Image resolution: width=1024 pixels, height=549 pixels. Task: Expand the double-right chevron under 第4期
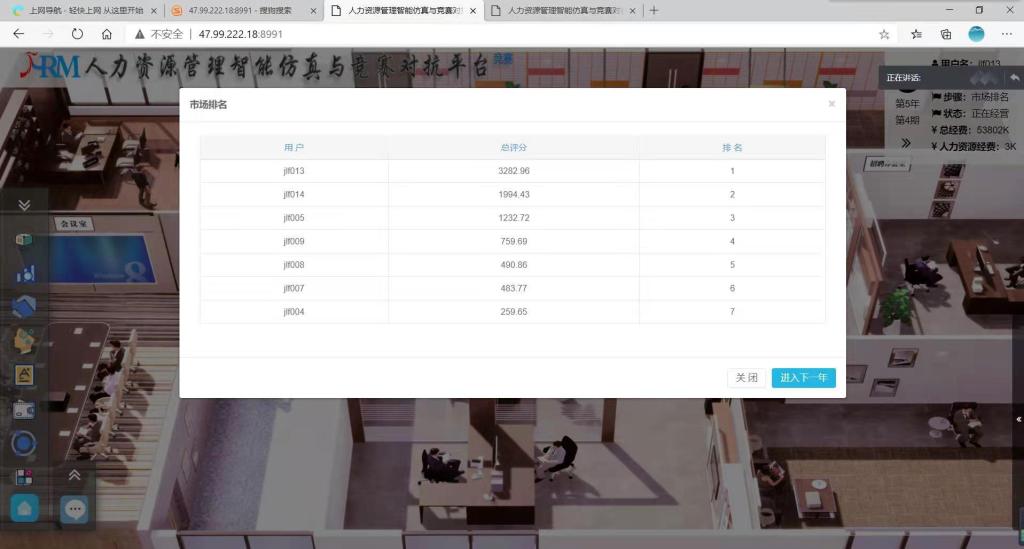(906, 142)
